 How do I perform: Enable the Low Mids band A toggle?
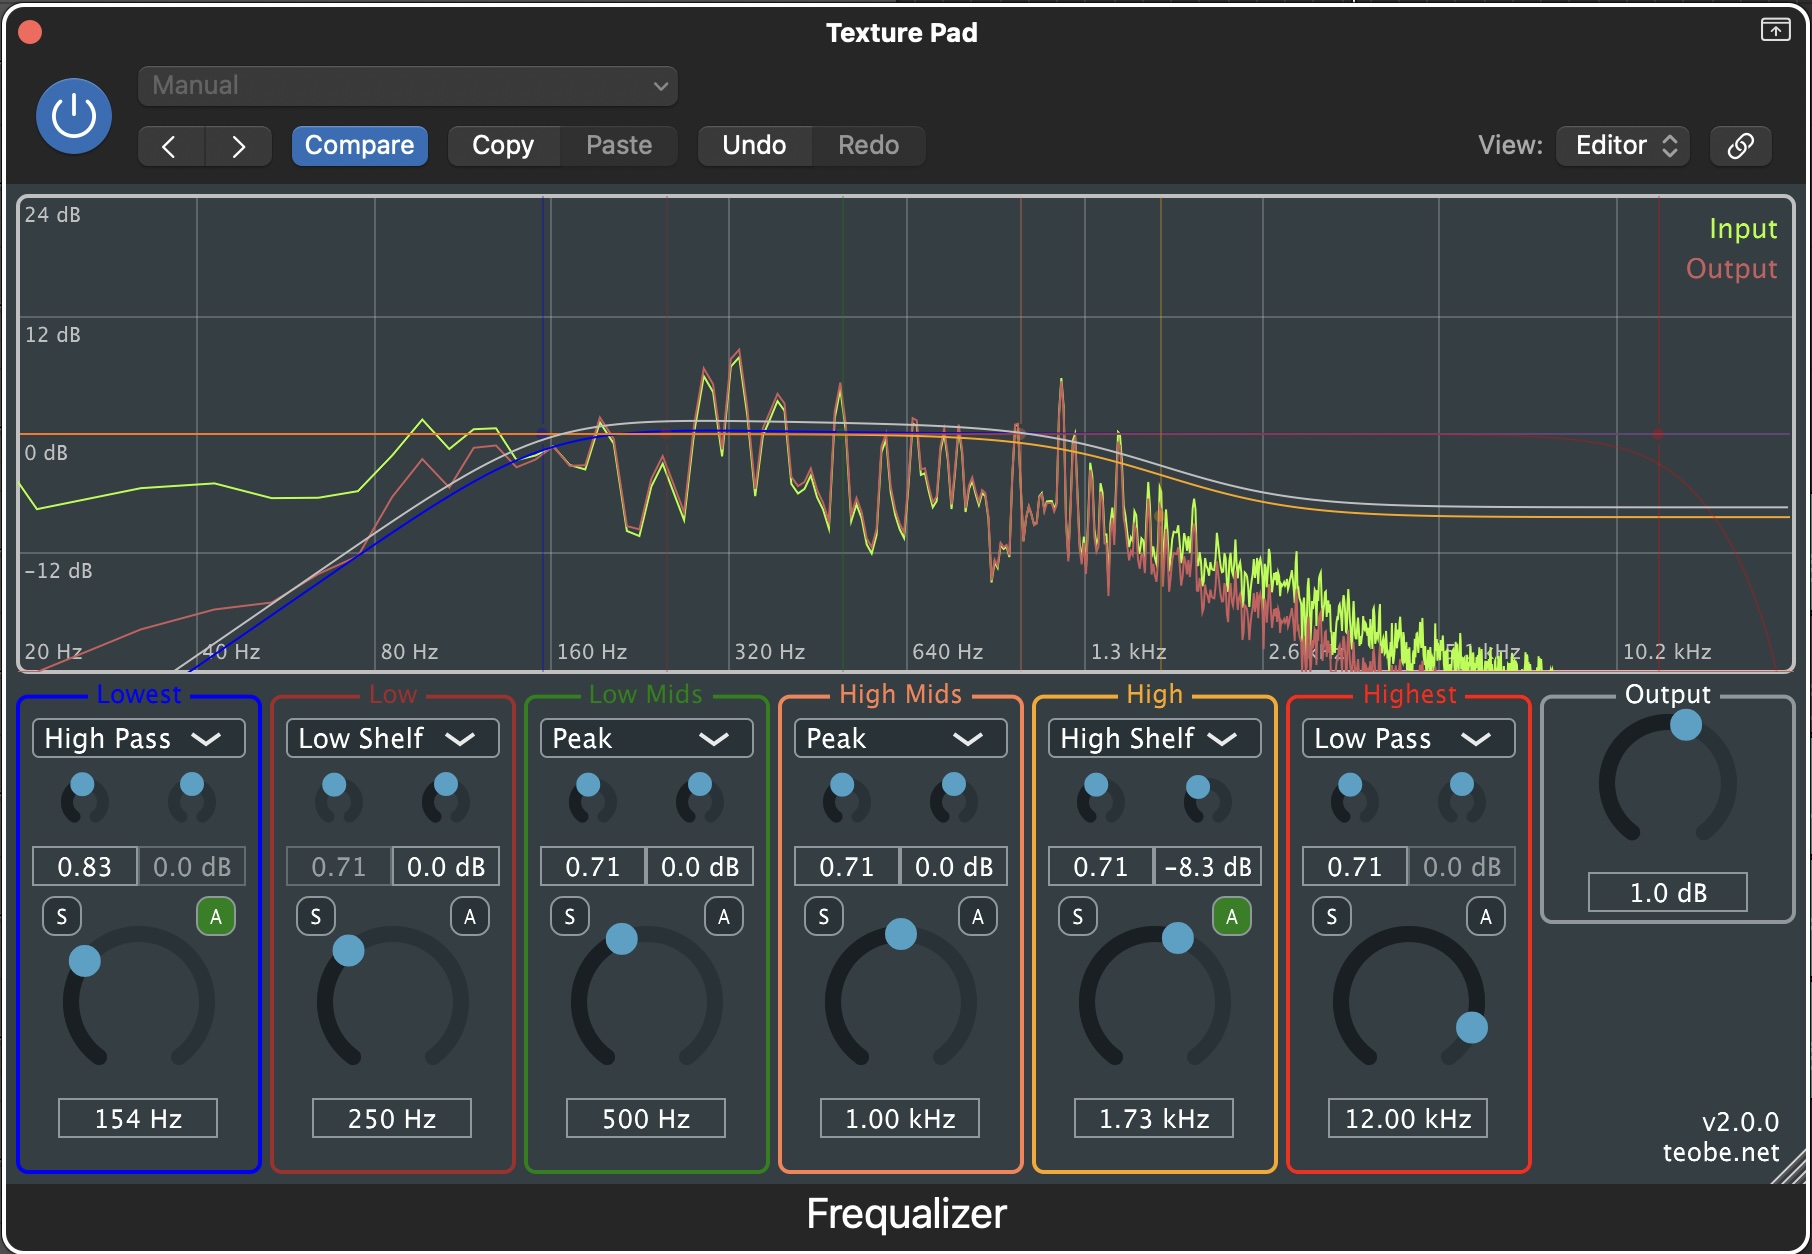point(724,916)
